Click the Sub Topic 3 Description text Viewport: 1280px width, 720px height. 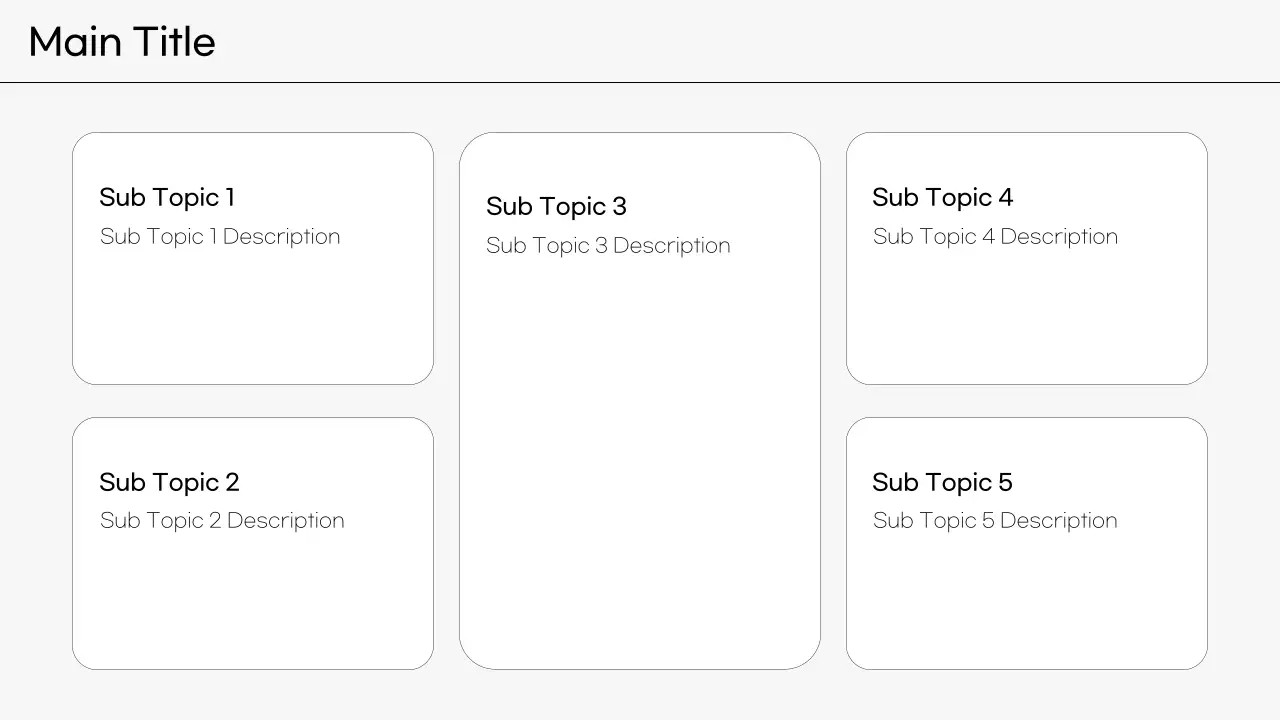click(608, 246)
